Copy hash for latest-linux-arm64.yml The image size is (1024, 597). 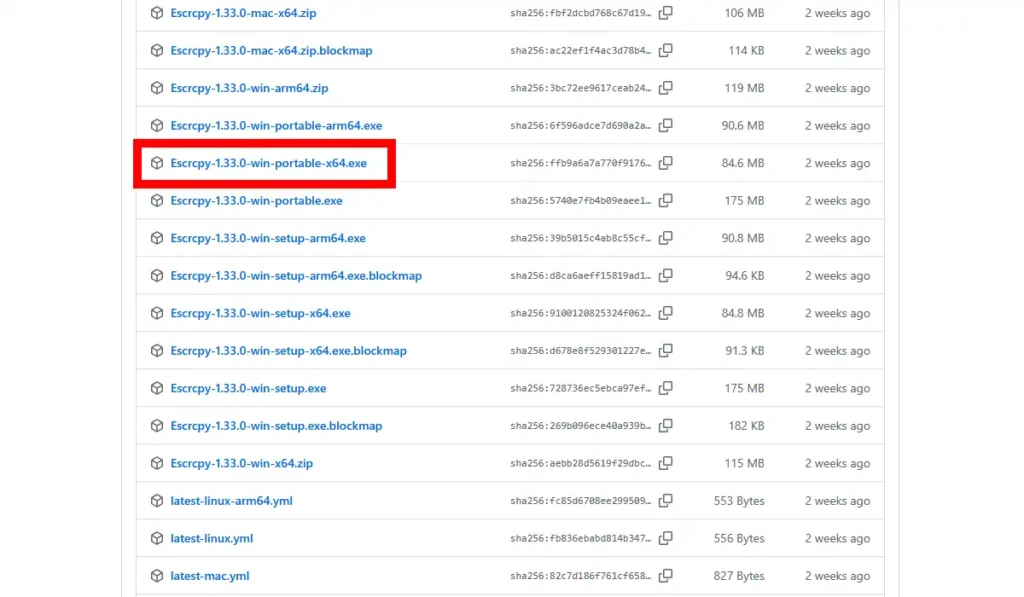coord(665,501)
